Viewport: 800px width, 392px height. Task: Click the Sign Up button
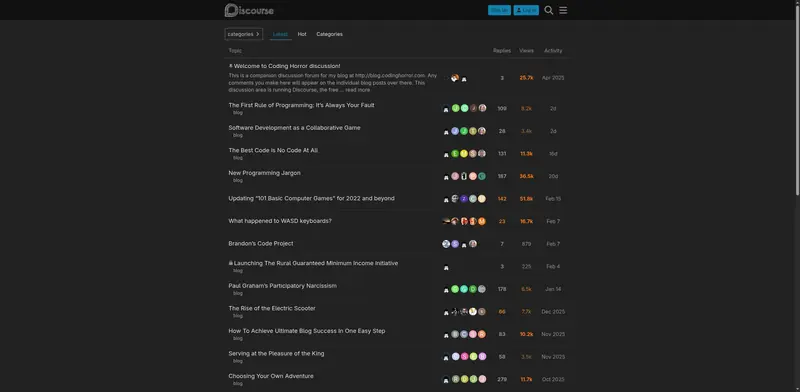coord(499,10)
